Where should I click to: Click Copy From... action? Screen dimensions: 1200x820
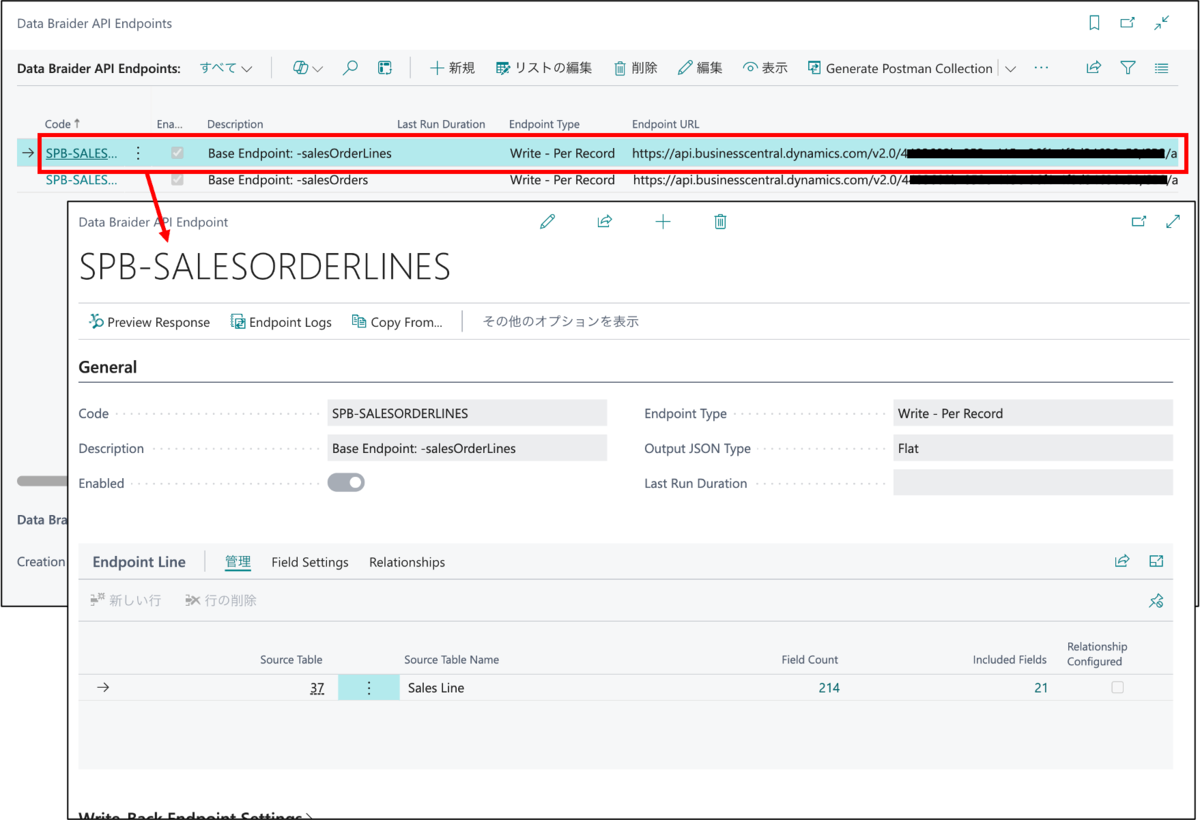[x=397, y=322]
